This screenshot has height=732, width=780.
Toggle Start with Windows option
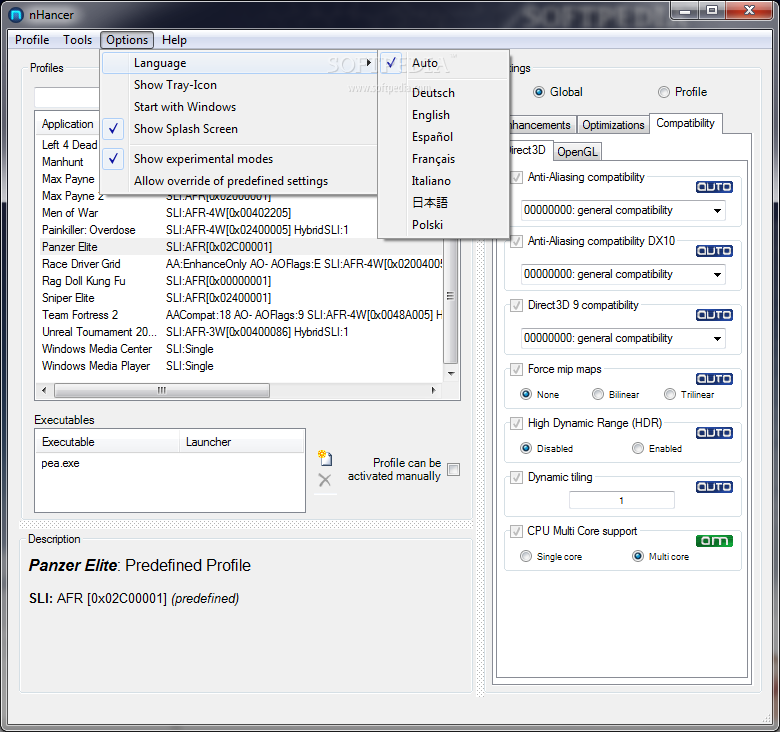pos(239,107)
